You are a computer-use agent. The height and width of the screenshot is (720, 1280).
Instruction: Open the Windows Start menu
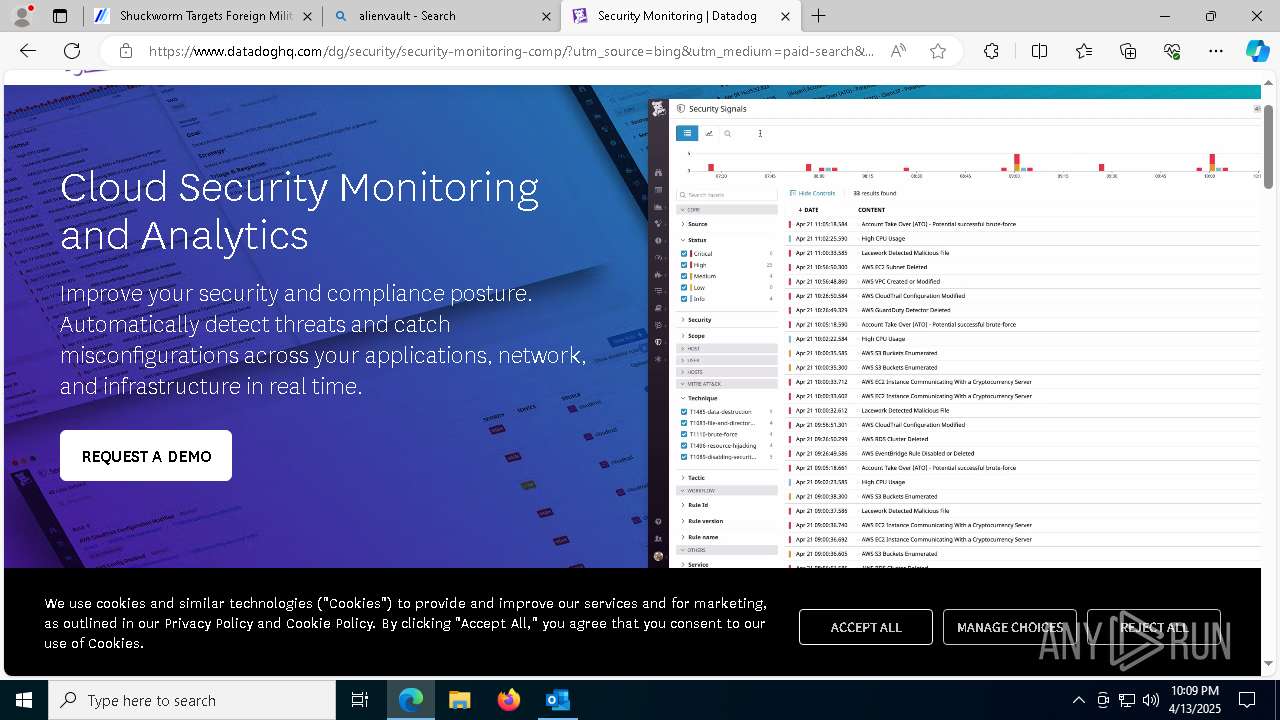(x=24, y=700)
